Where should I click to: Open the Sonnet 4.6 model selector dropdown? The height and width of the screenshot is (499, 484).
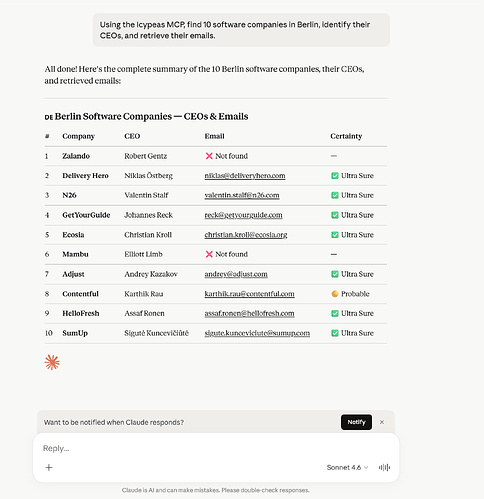(x=347, y=467)
